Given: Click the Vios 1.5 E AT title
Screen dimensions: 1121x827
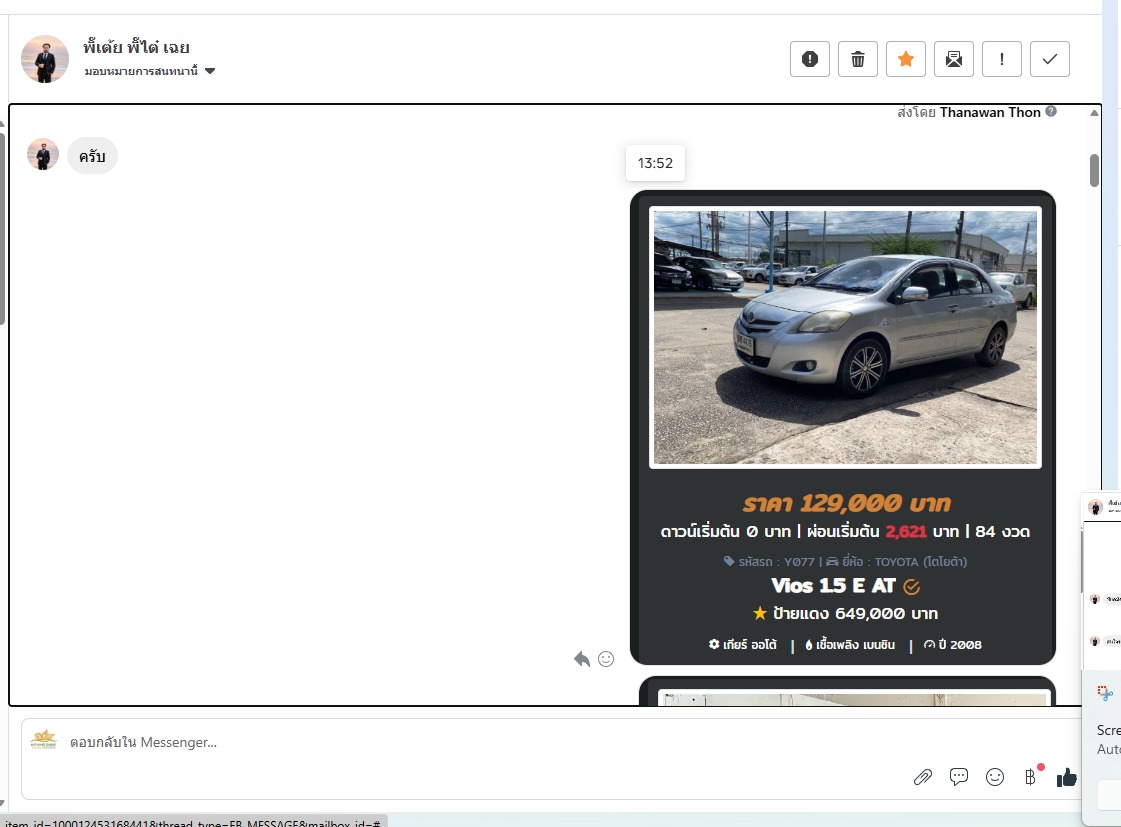Looking at the screenshot, I should [x=833, y=585].
